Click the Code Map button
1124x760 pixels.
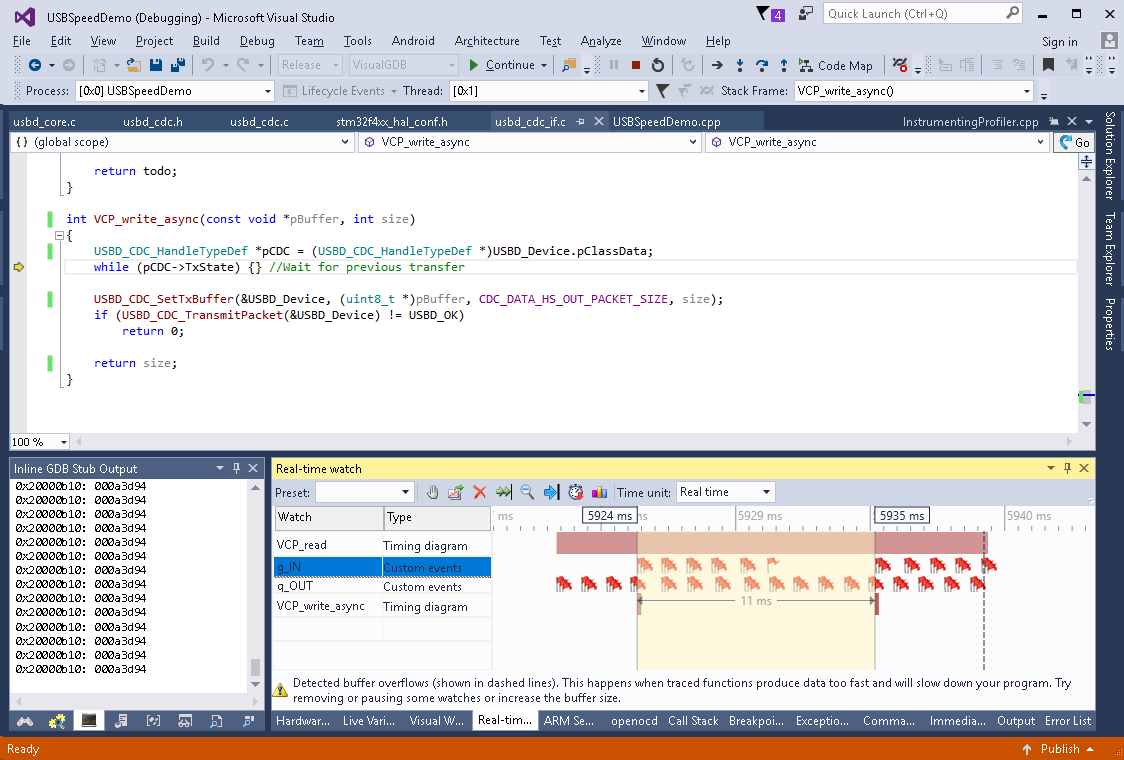click(836, 65)
